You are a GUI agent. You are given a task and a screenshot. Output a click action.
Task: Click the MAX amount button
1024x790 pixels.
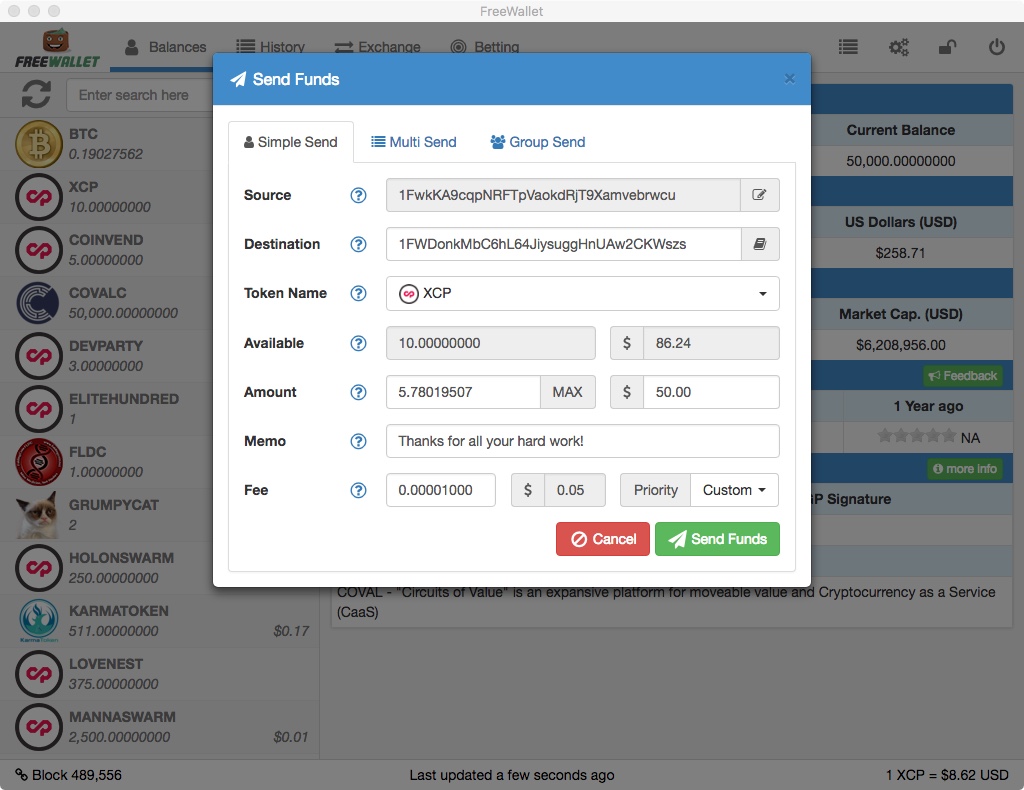[x=568, y=392]
